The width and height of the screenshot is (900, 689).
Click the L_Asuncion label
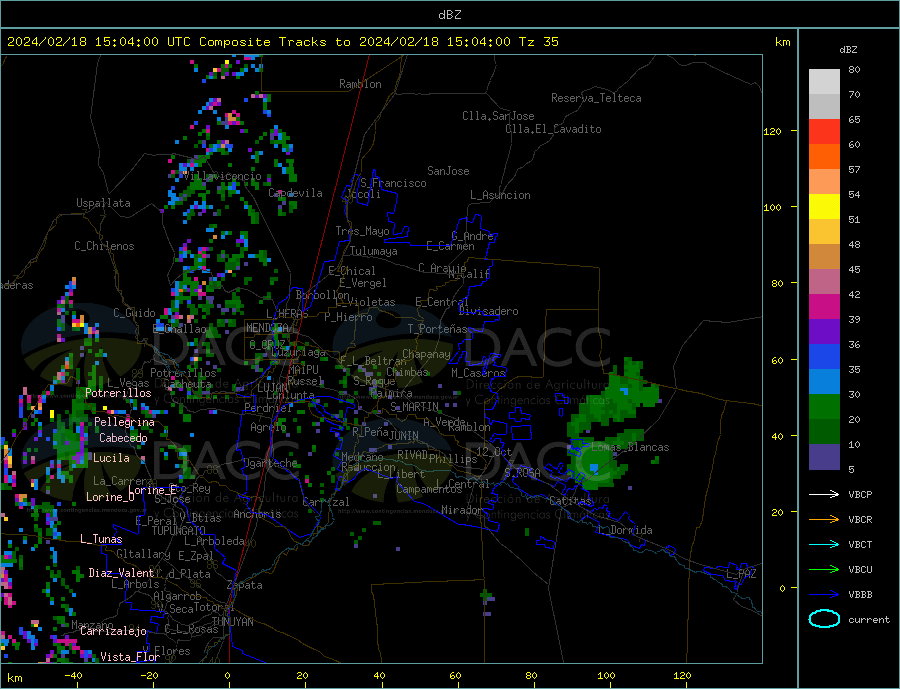tap(500, 195)
